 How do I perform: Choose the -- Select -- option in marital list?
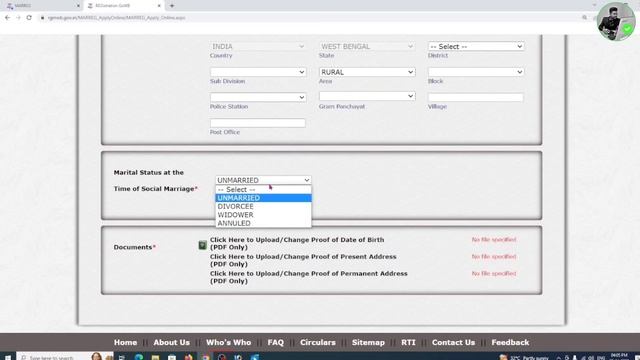pyautogui.click(x=263, y=189)
